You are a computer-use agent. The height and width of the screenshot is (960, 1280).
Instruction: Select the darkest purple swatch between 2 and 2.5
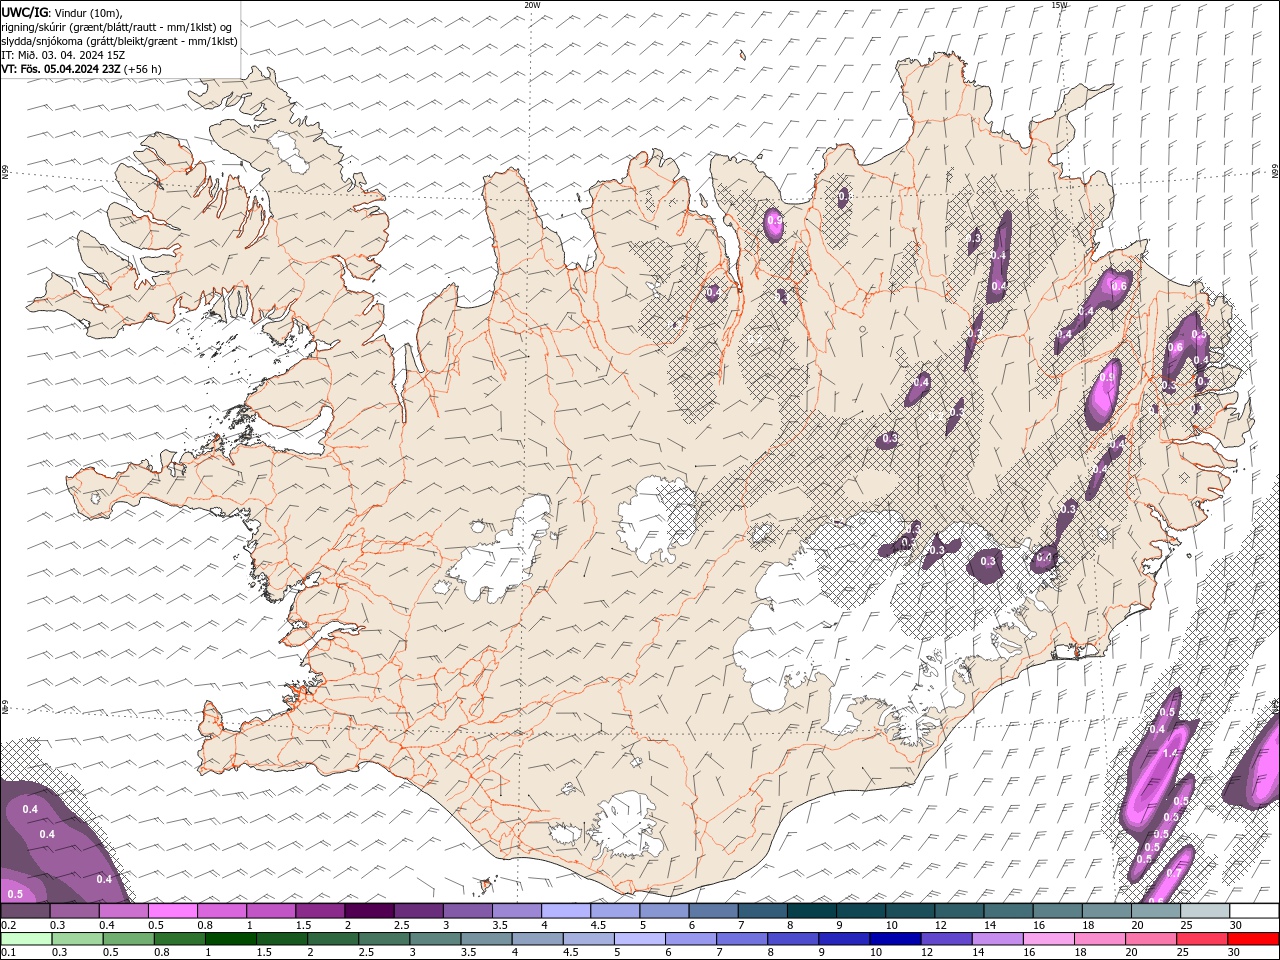369,911
